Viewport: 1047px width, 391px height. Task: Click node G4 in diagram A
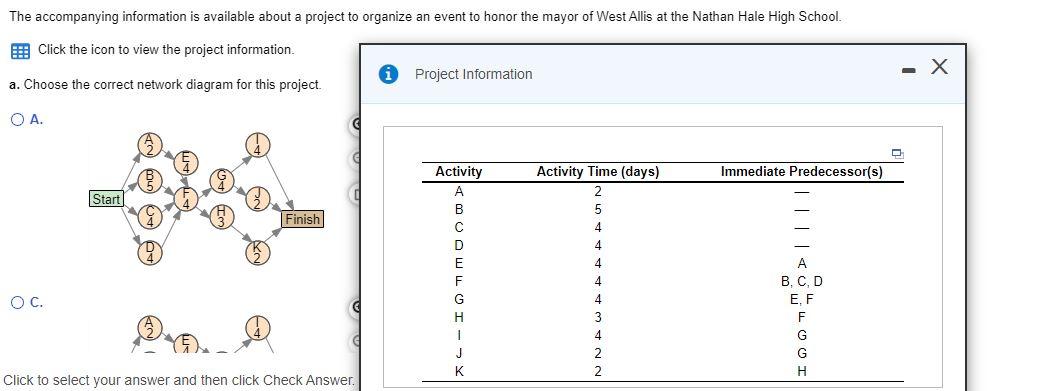pyautogui.click(x=222, y=180)
